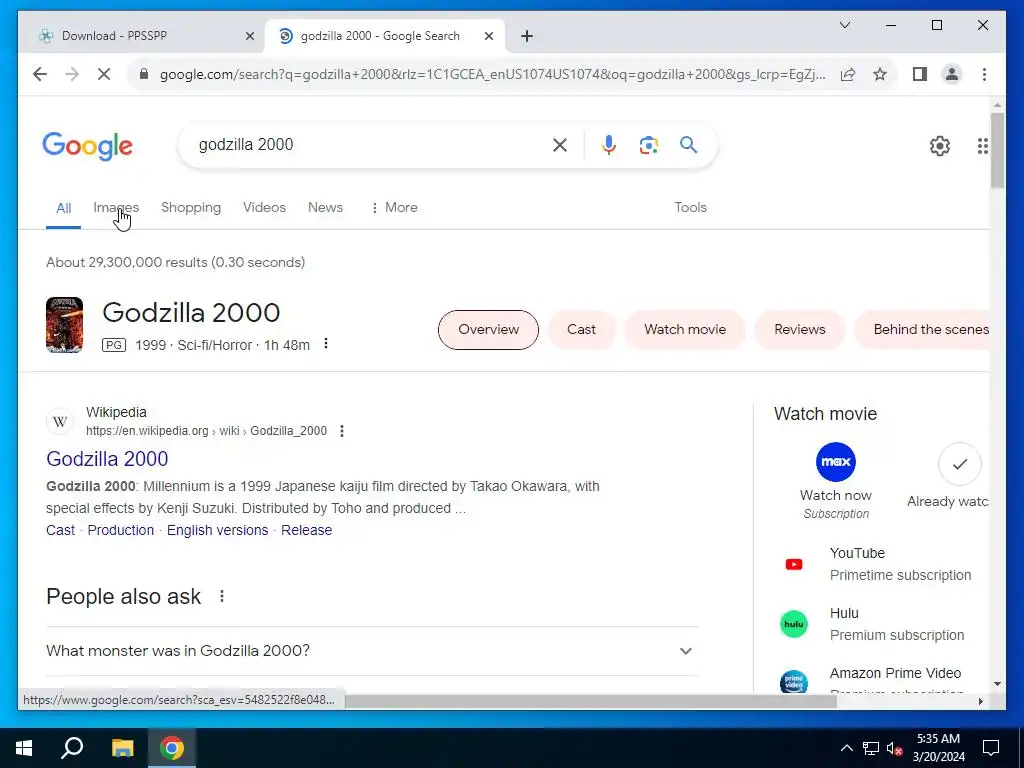The height and width of the screenshot is (768, 1024).
Task: Open the Google apps grid
Action: pos(982,146)
